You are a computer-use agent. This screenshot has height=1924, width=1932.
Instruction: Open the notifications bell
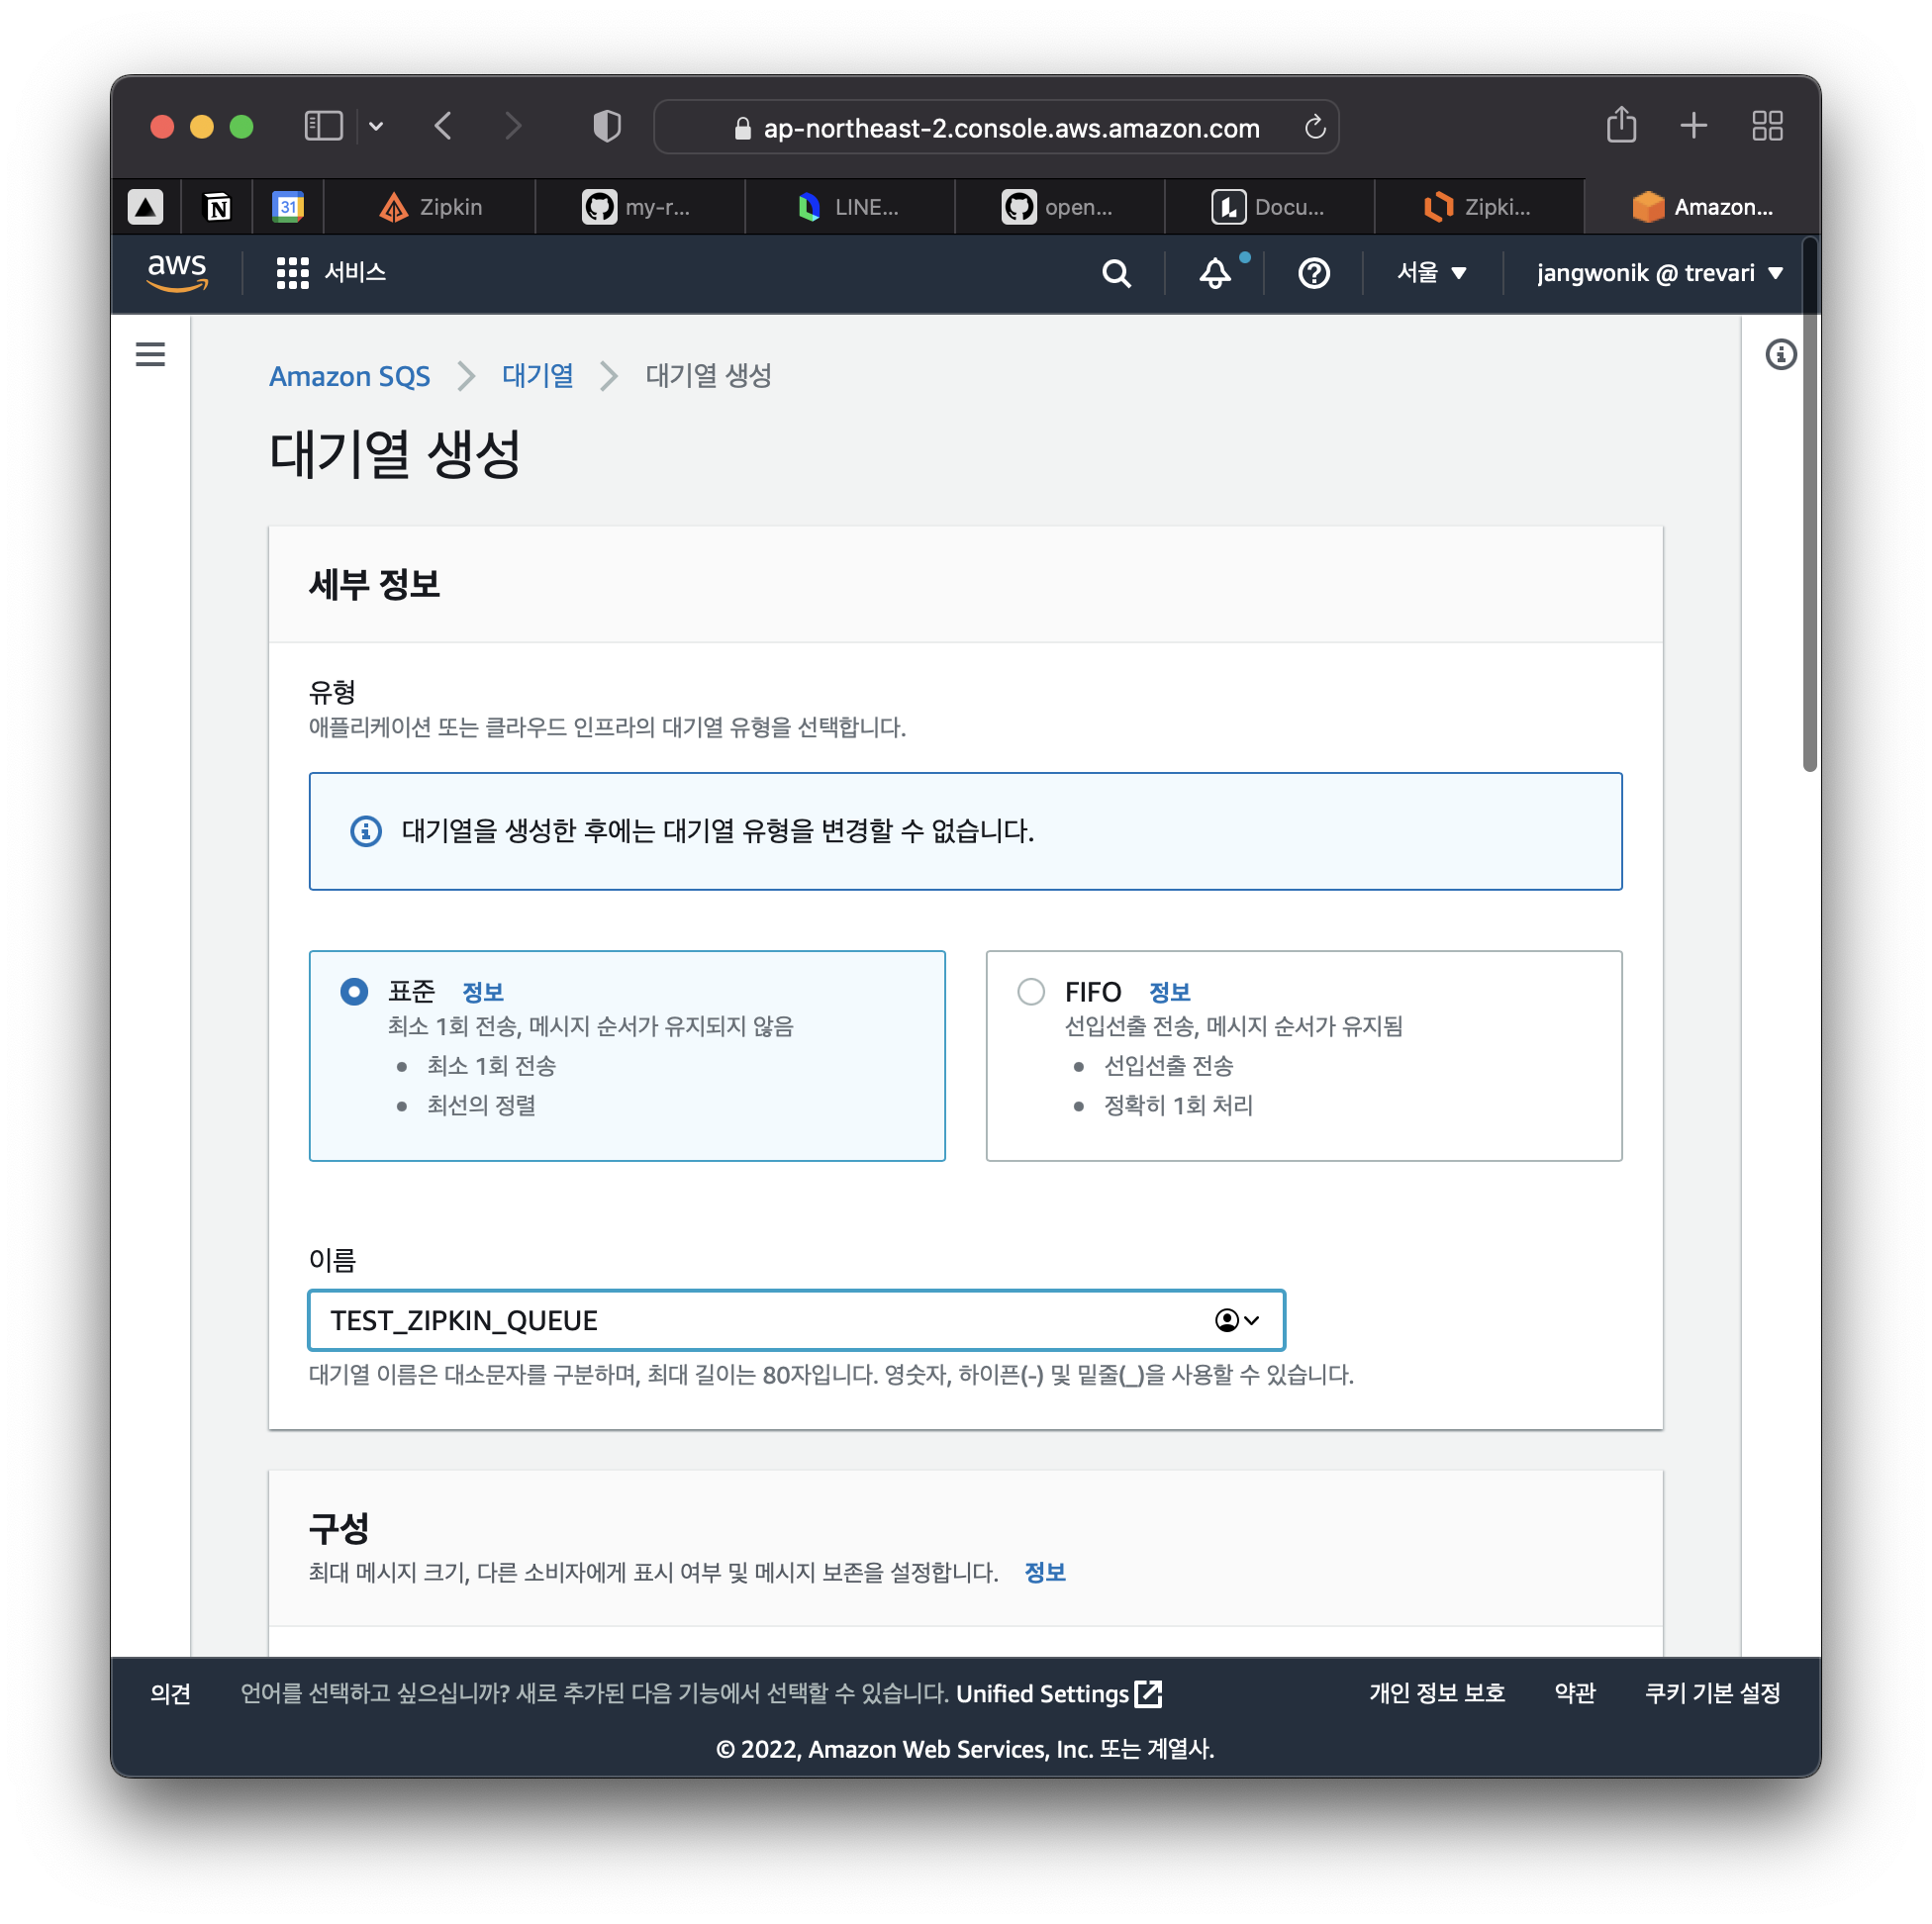pyautogui.click(x=1214, y=273)
